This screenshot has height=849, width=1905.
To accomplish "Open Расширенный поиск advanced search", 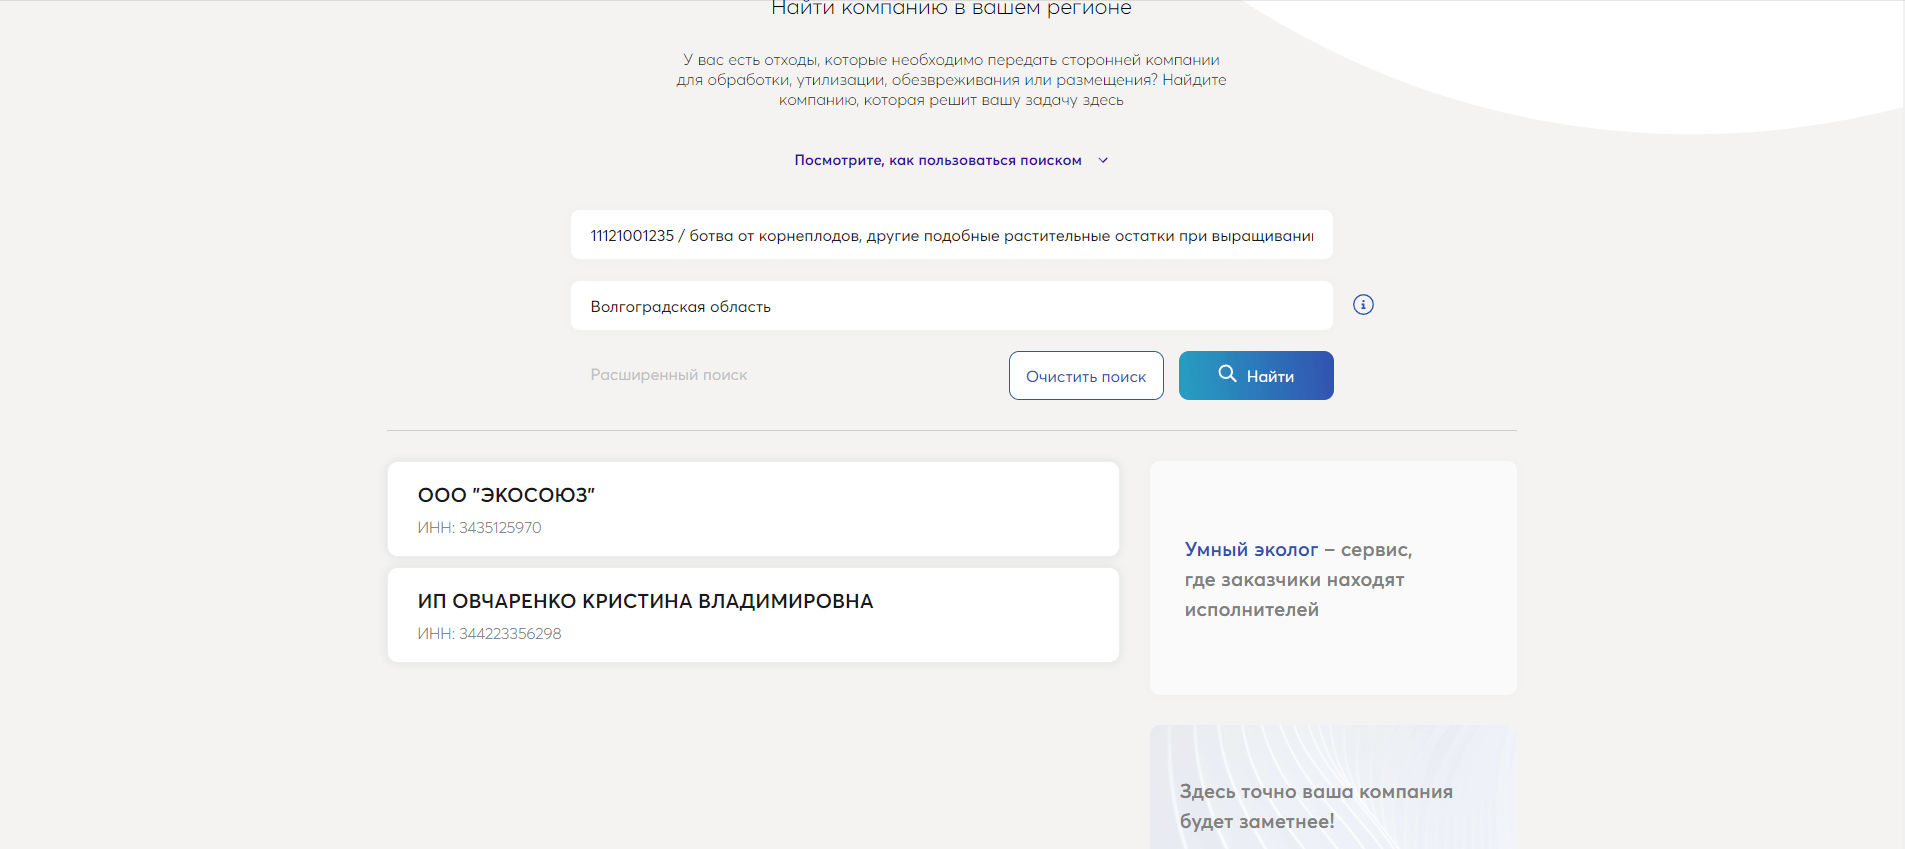I will pos(669,375).
